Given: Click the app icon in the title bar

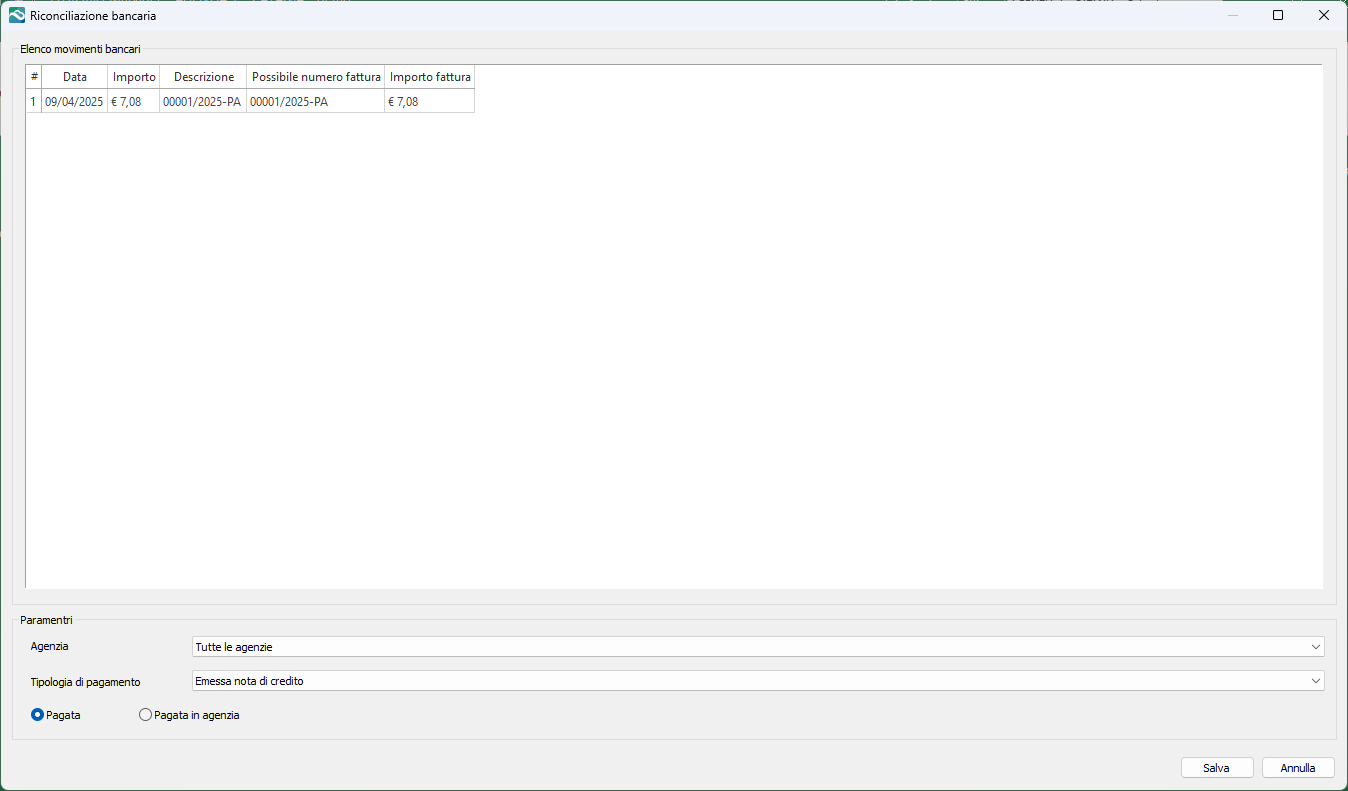Looking at the screenshot, I should click(17, 16).
